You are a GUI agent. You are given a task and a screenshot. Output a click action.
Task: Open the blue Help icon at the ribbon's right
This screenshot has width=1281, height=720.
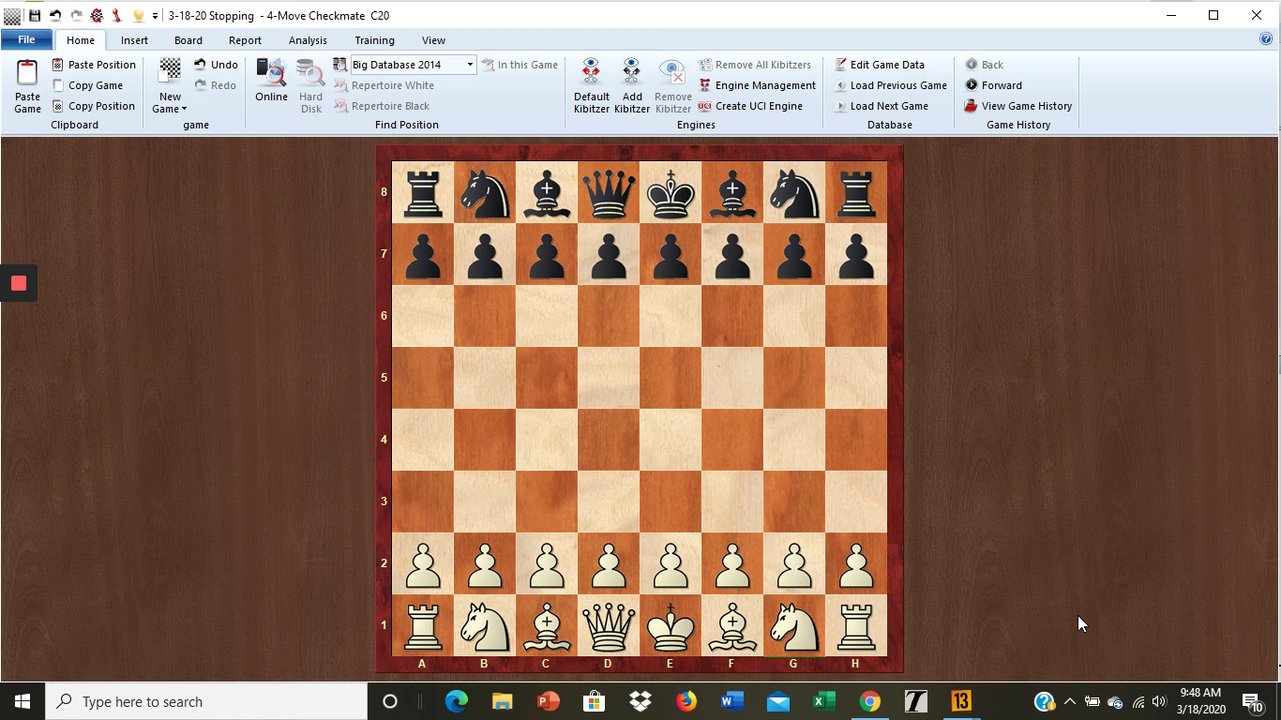1266,40
